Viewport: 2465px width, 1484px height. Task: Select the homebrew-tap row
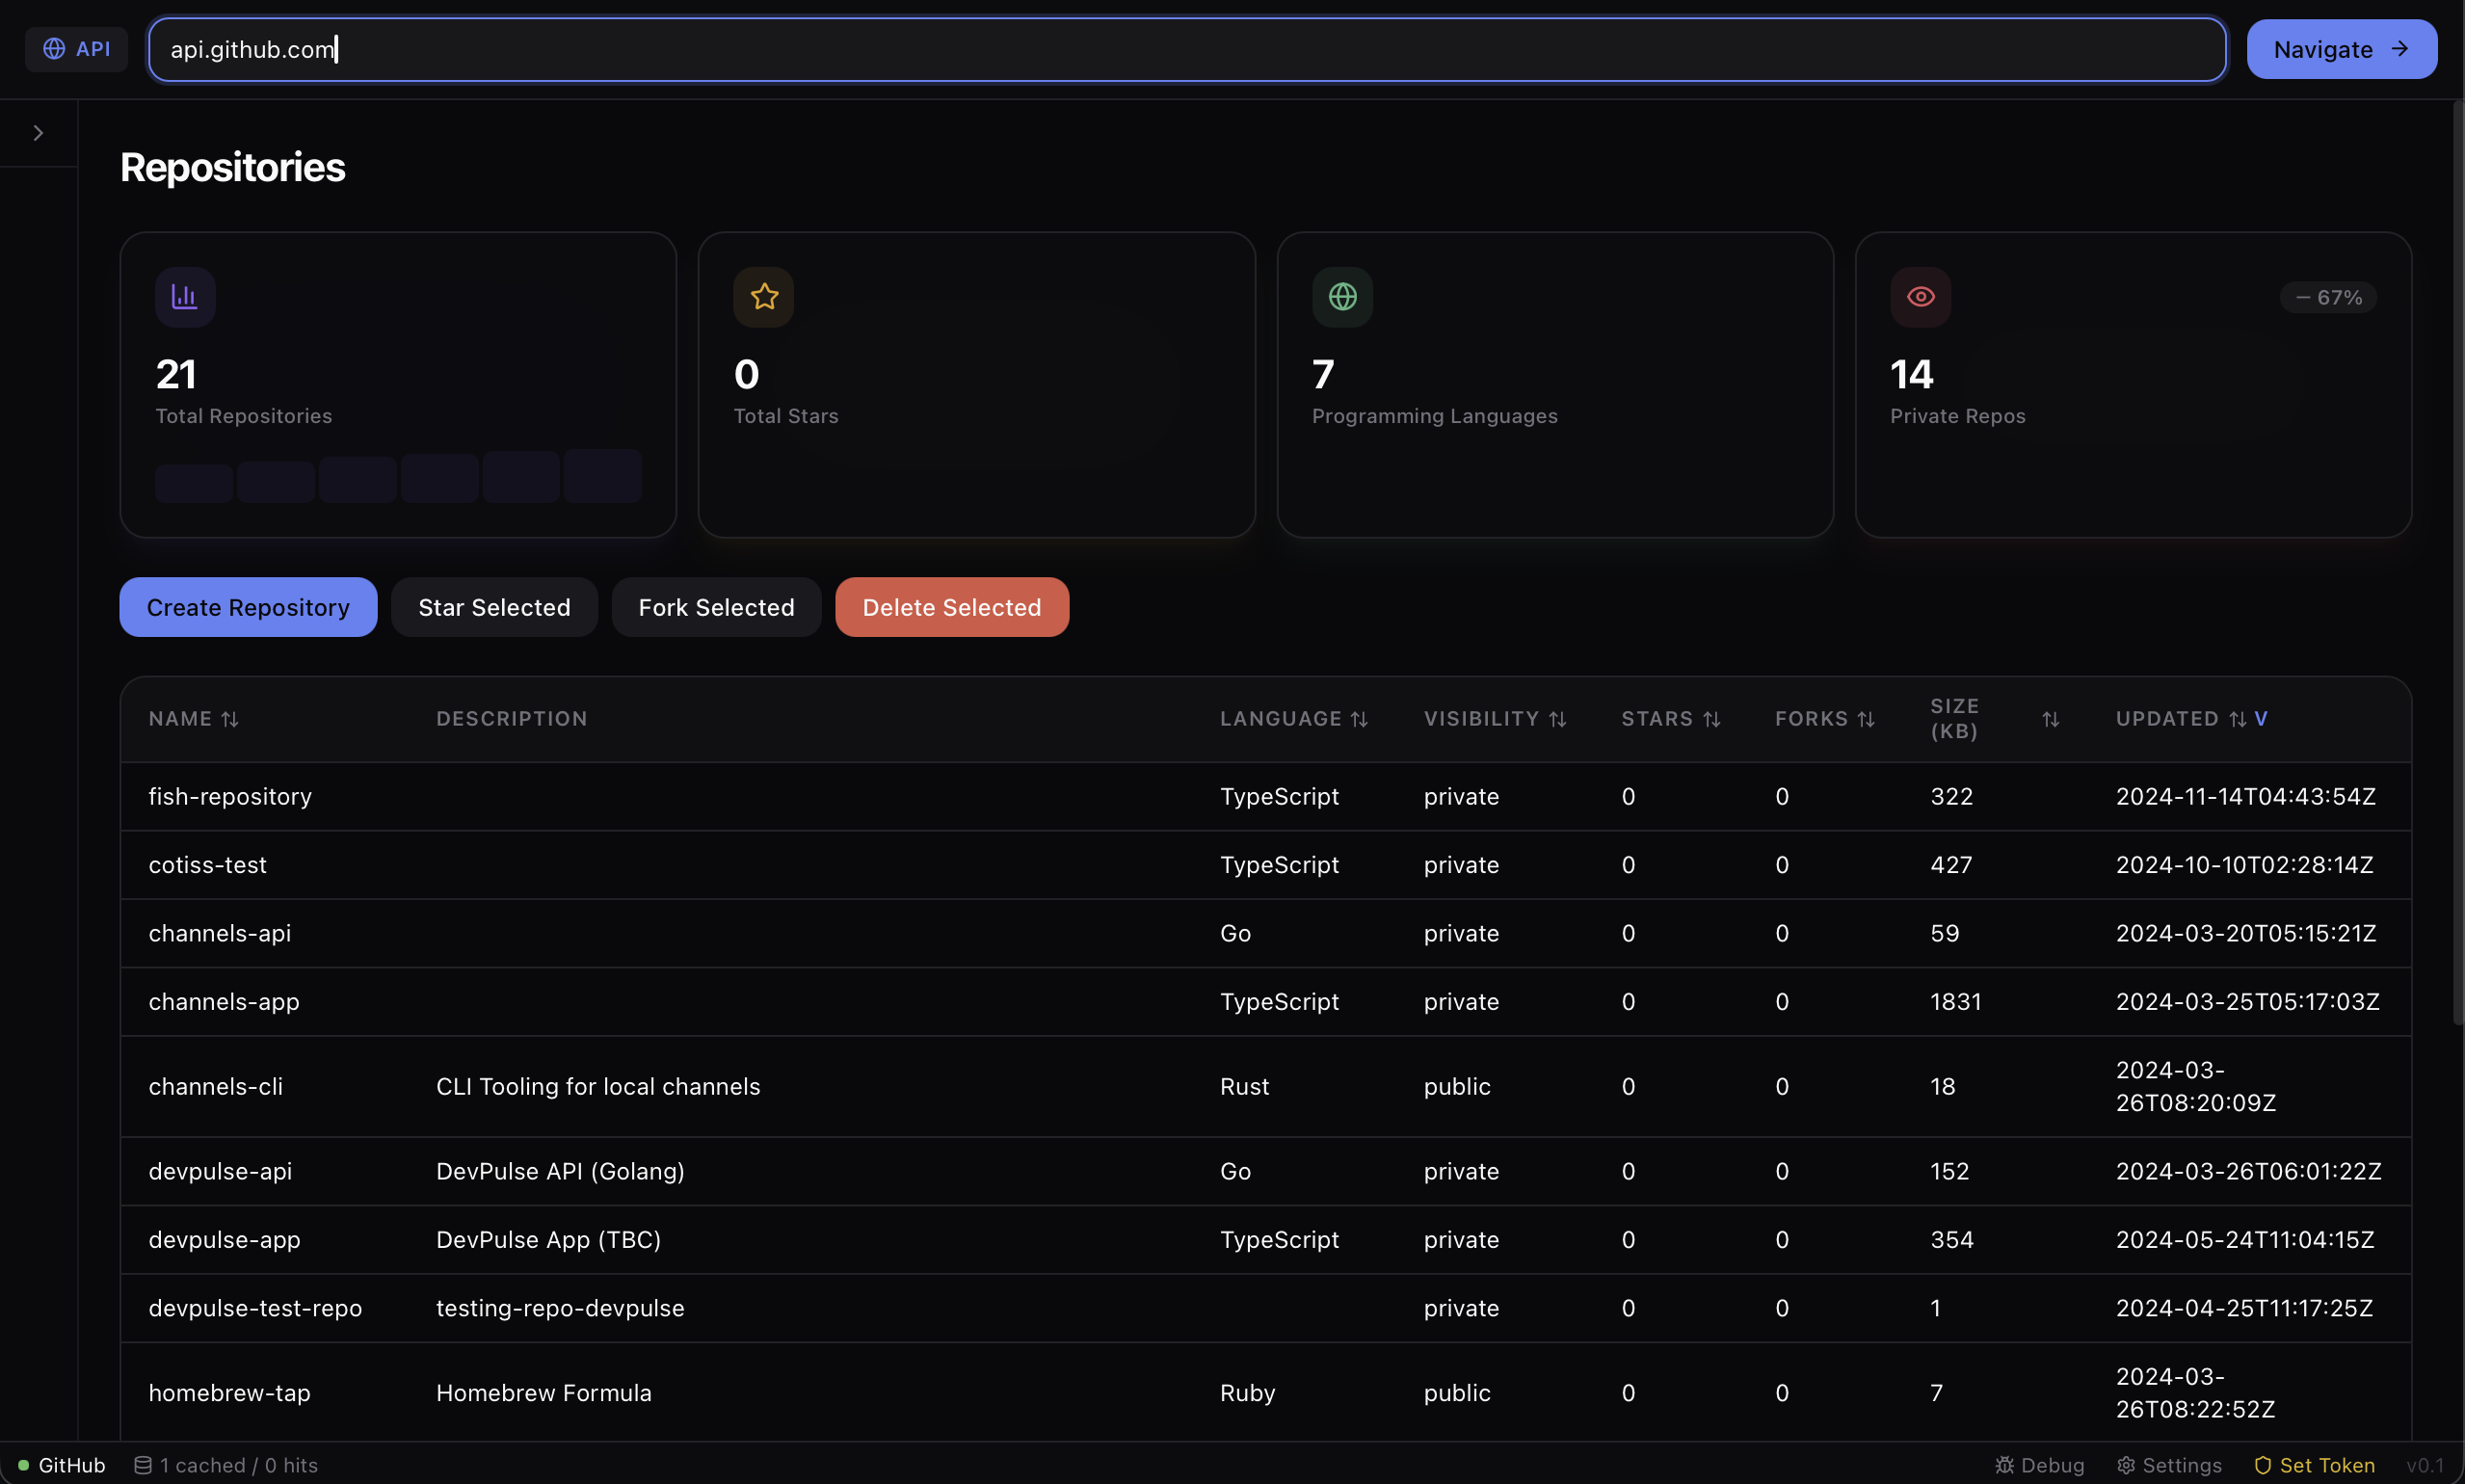[1266, 1393]
